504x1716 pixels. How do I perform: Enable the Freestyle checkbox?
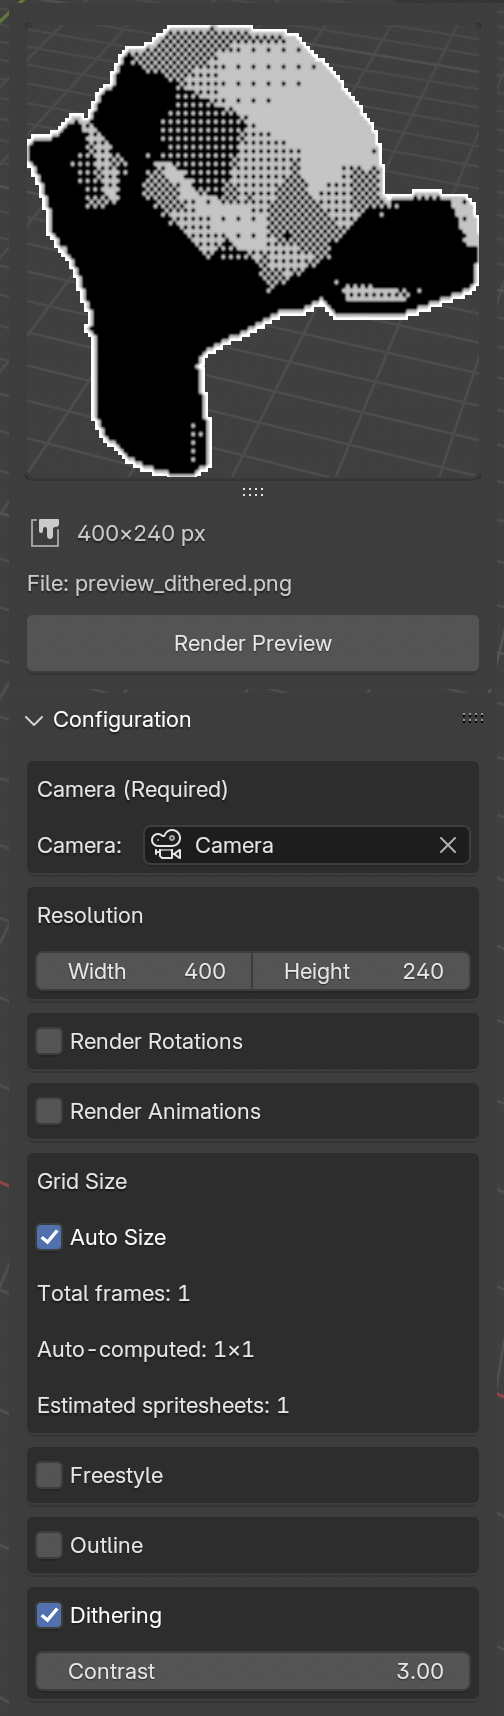coord(49,1475)
